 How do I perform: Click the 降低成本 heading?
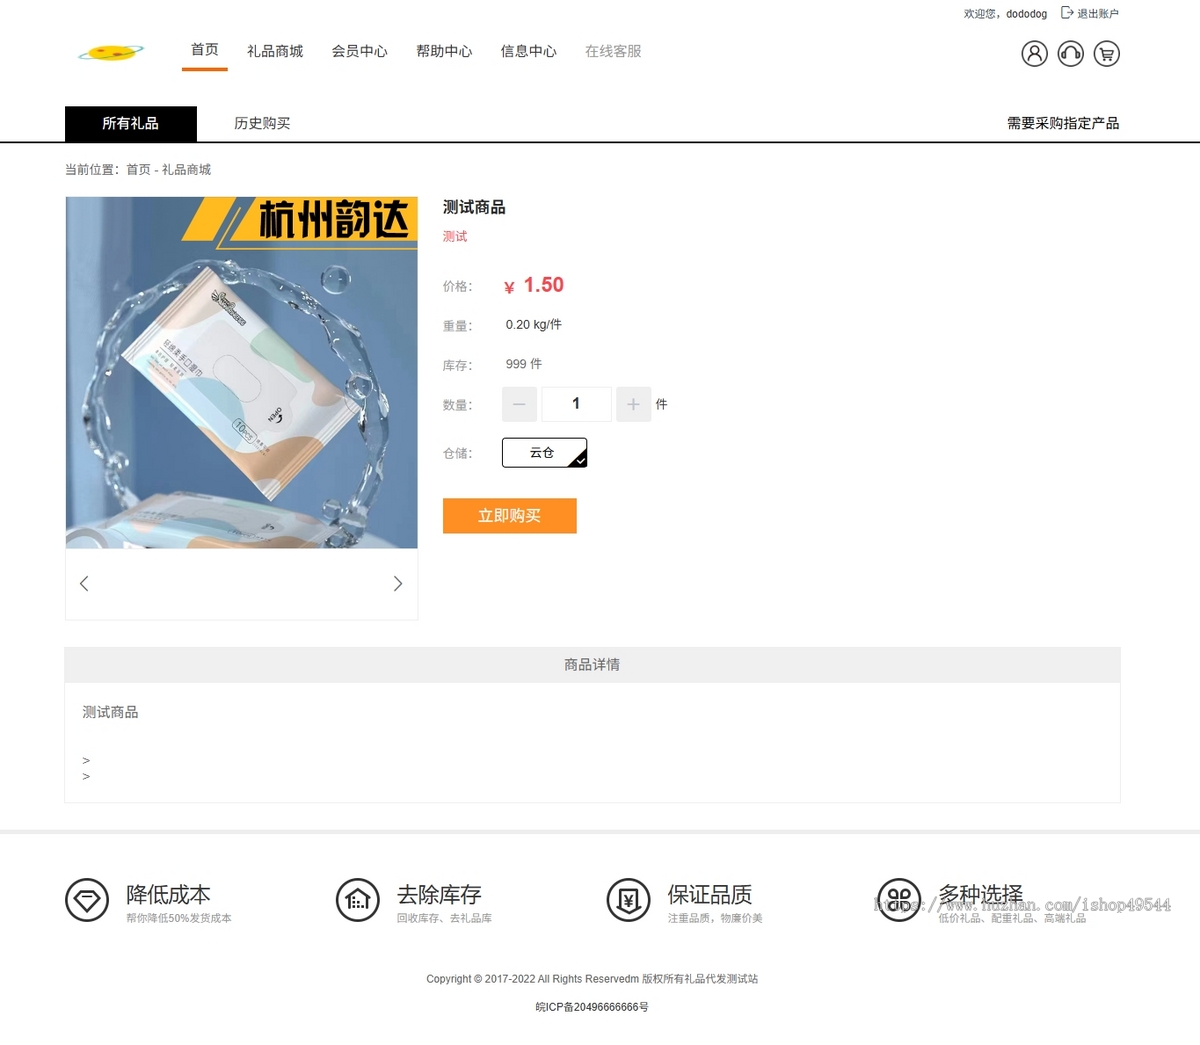(168, 894)
